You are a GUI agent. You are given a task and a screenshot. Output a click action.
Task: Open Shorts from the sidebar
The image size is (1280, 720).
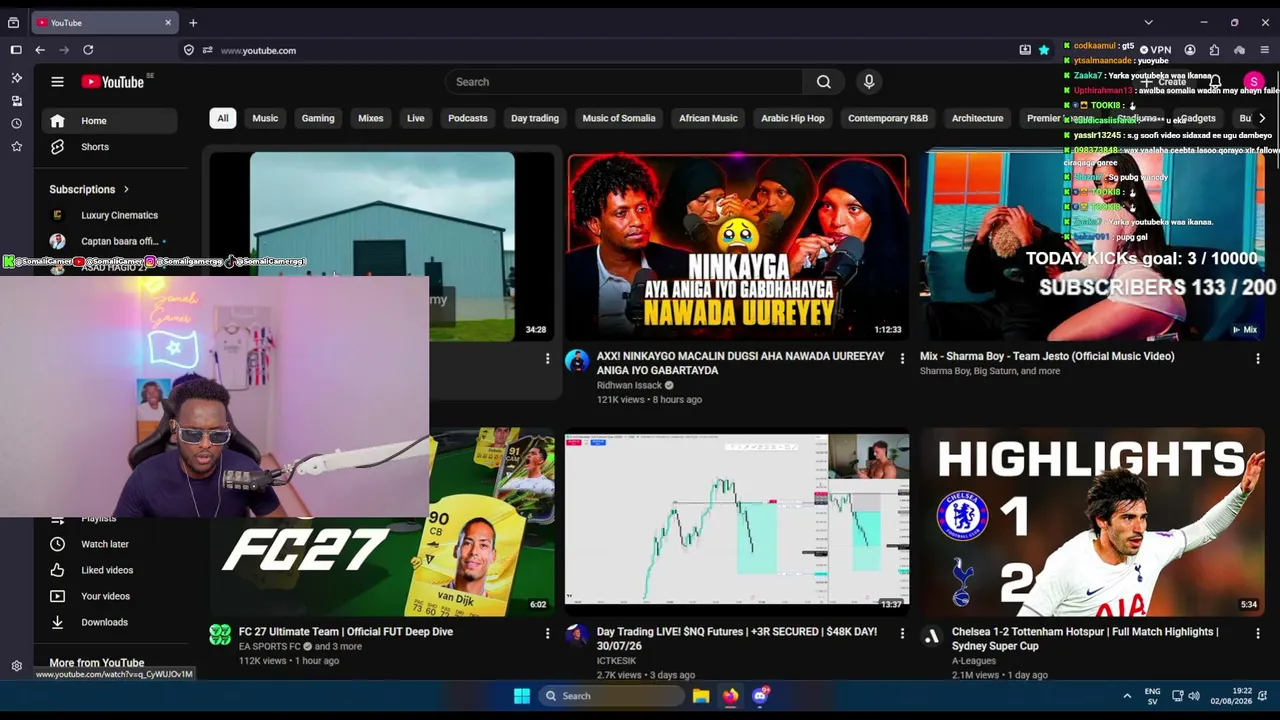pyautogui.click(x=110, y=147)
